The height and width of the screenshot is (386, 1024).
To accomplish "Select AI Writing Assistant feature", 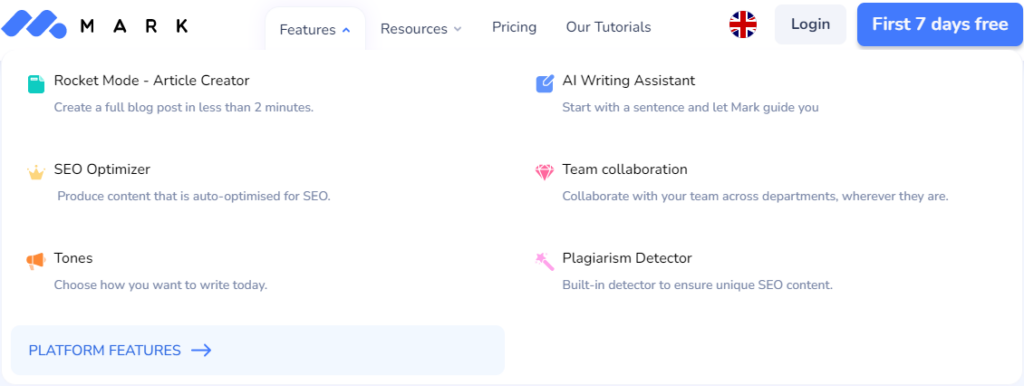I will [629, 81].
